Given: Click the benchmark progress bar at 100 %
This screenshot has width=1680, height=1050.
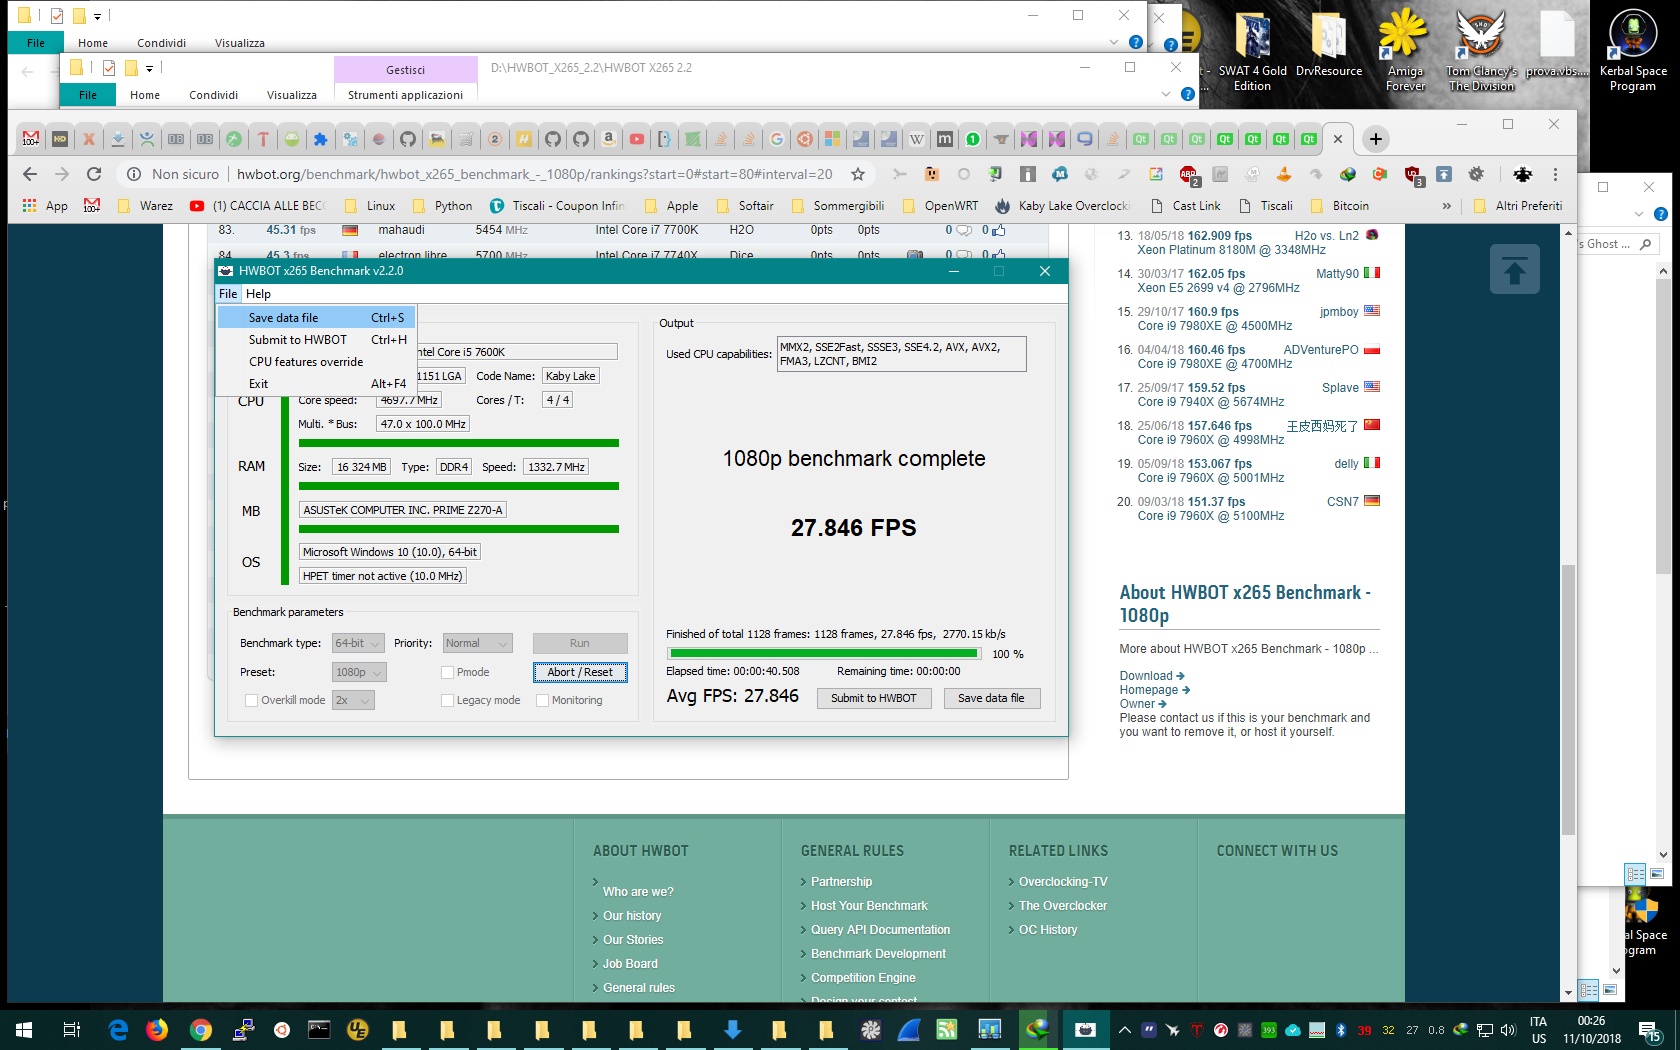Looking at the screenshot, I should (824, 654).
